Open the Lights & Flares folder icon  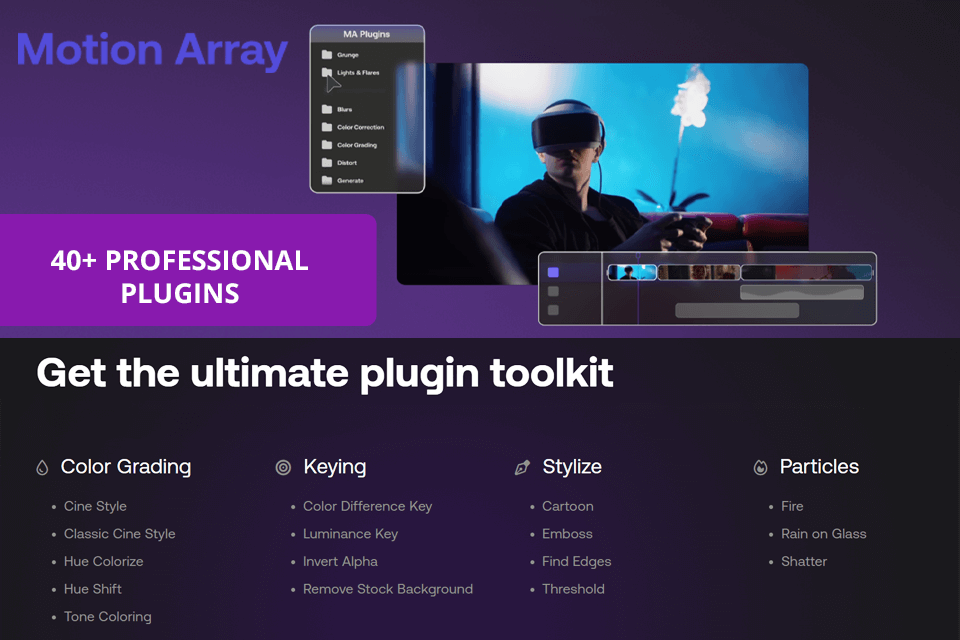click(327, 72)
